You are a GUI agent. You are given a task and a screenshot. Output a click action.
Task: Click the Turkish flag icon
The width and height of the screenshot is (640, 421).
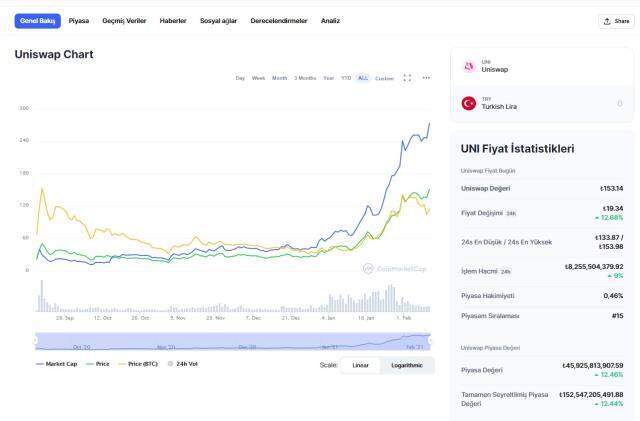coord(469,103)
